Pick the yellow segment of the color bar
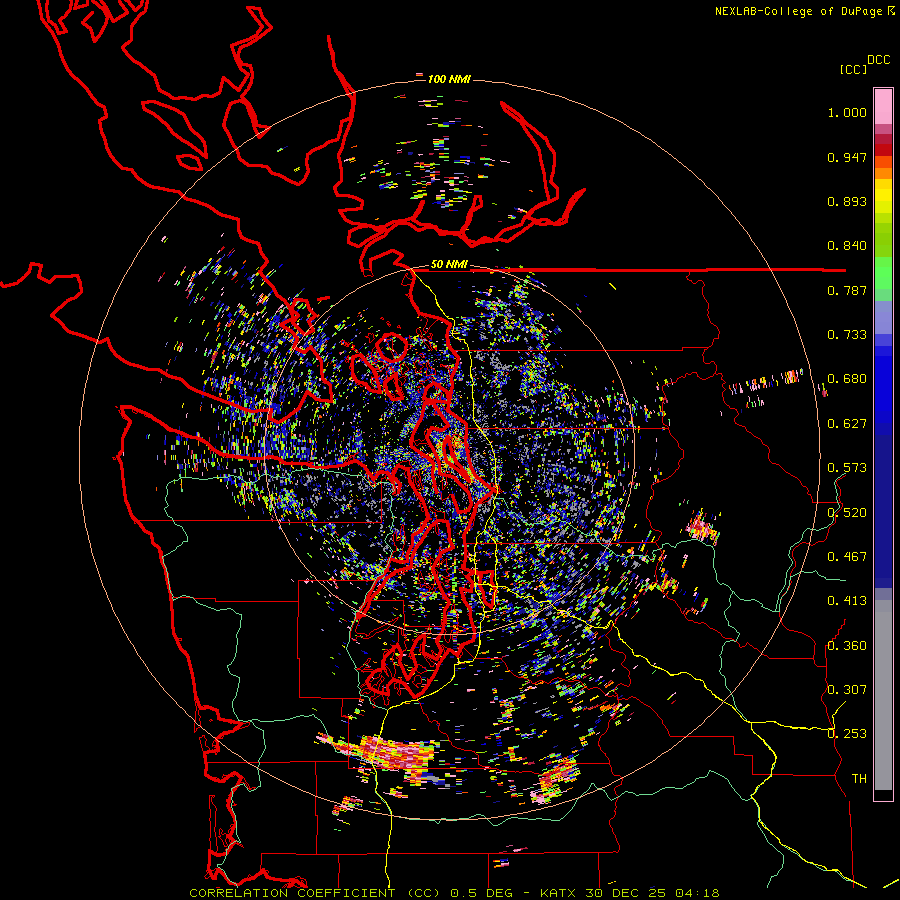The height and width of the screenshot is (900, 900). (883, 196)
